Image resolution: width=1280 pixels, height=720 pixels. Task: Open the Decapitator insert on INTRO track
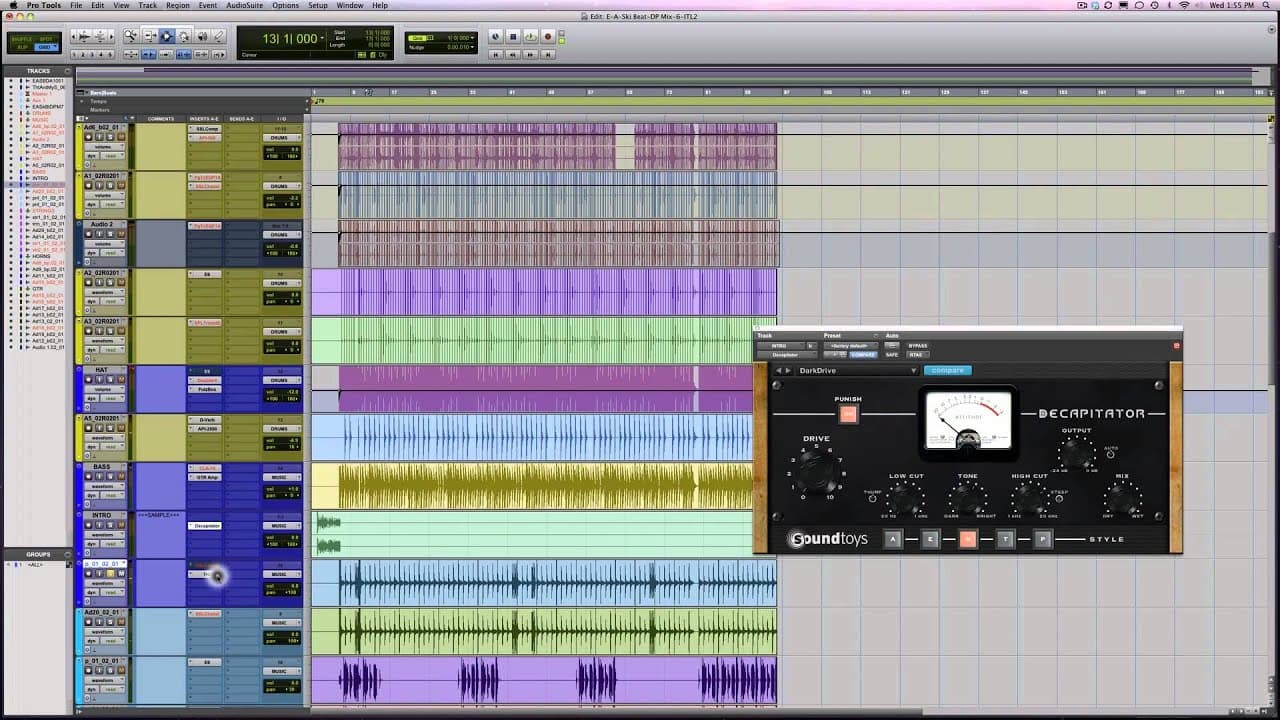pyautogui.click(x=205, y=526)
